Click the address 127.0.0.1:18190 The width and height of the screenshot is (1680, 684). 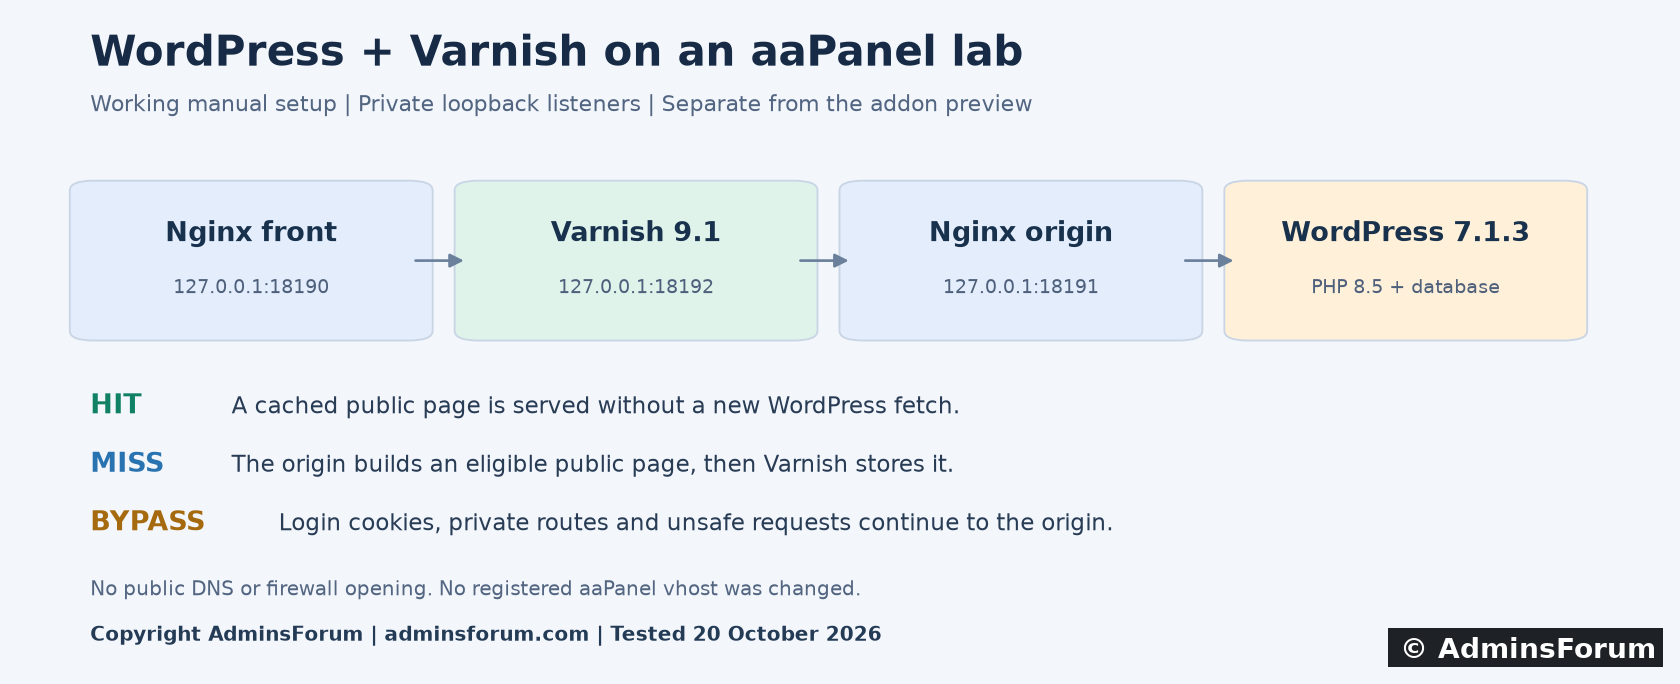tap(251, 287)
